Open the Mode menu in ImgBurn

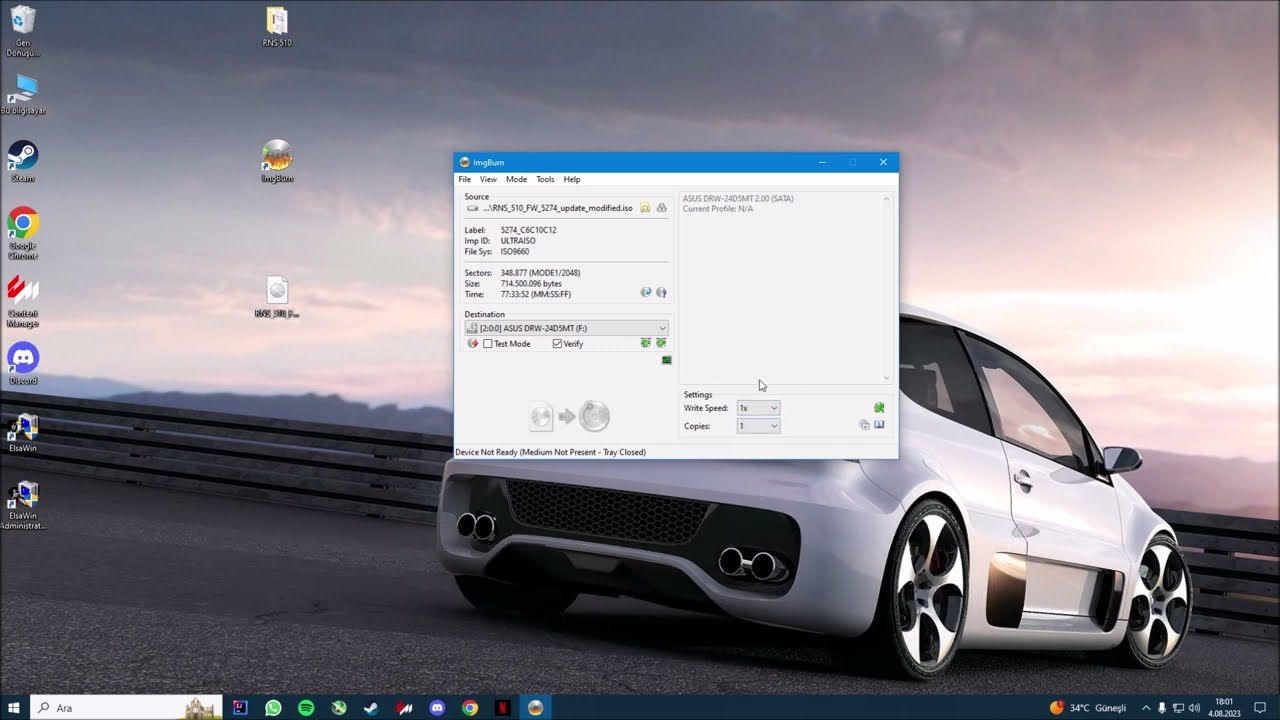516,179
